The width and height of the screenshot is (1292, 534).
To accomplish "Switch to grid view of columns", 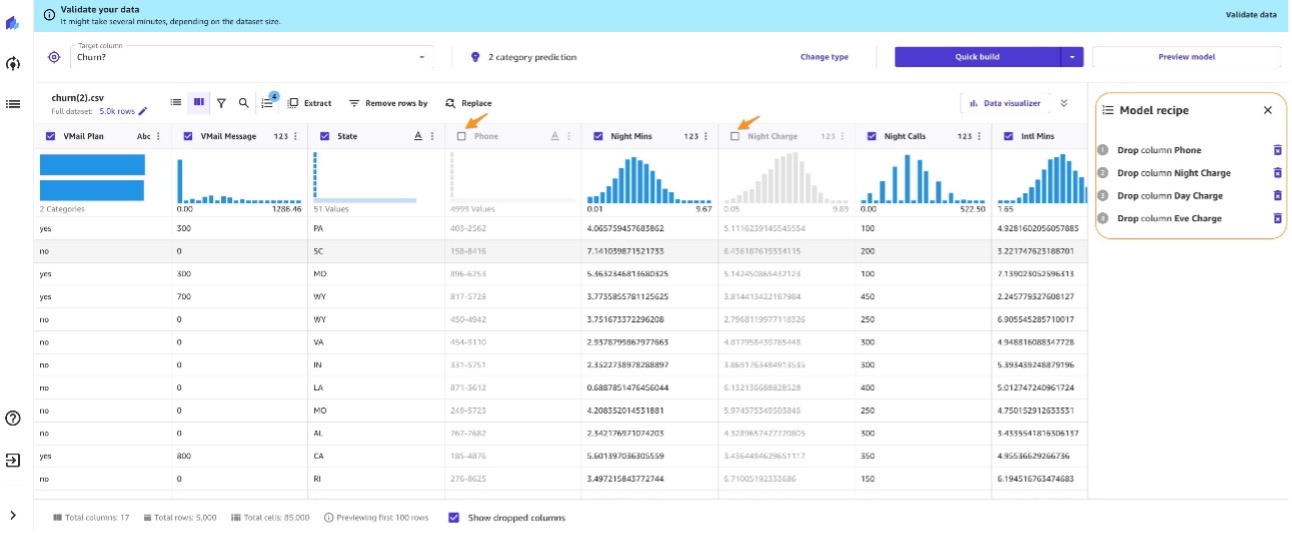I will coord(199,102).
